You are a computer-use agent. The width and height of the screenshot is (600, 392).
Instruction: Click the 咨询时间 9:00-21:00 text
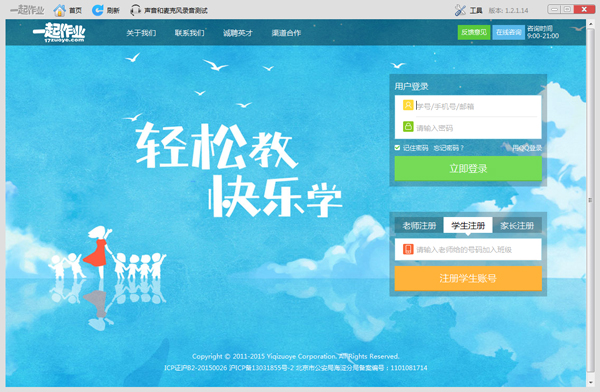point(543,32)
